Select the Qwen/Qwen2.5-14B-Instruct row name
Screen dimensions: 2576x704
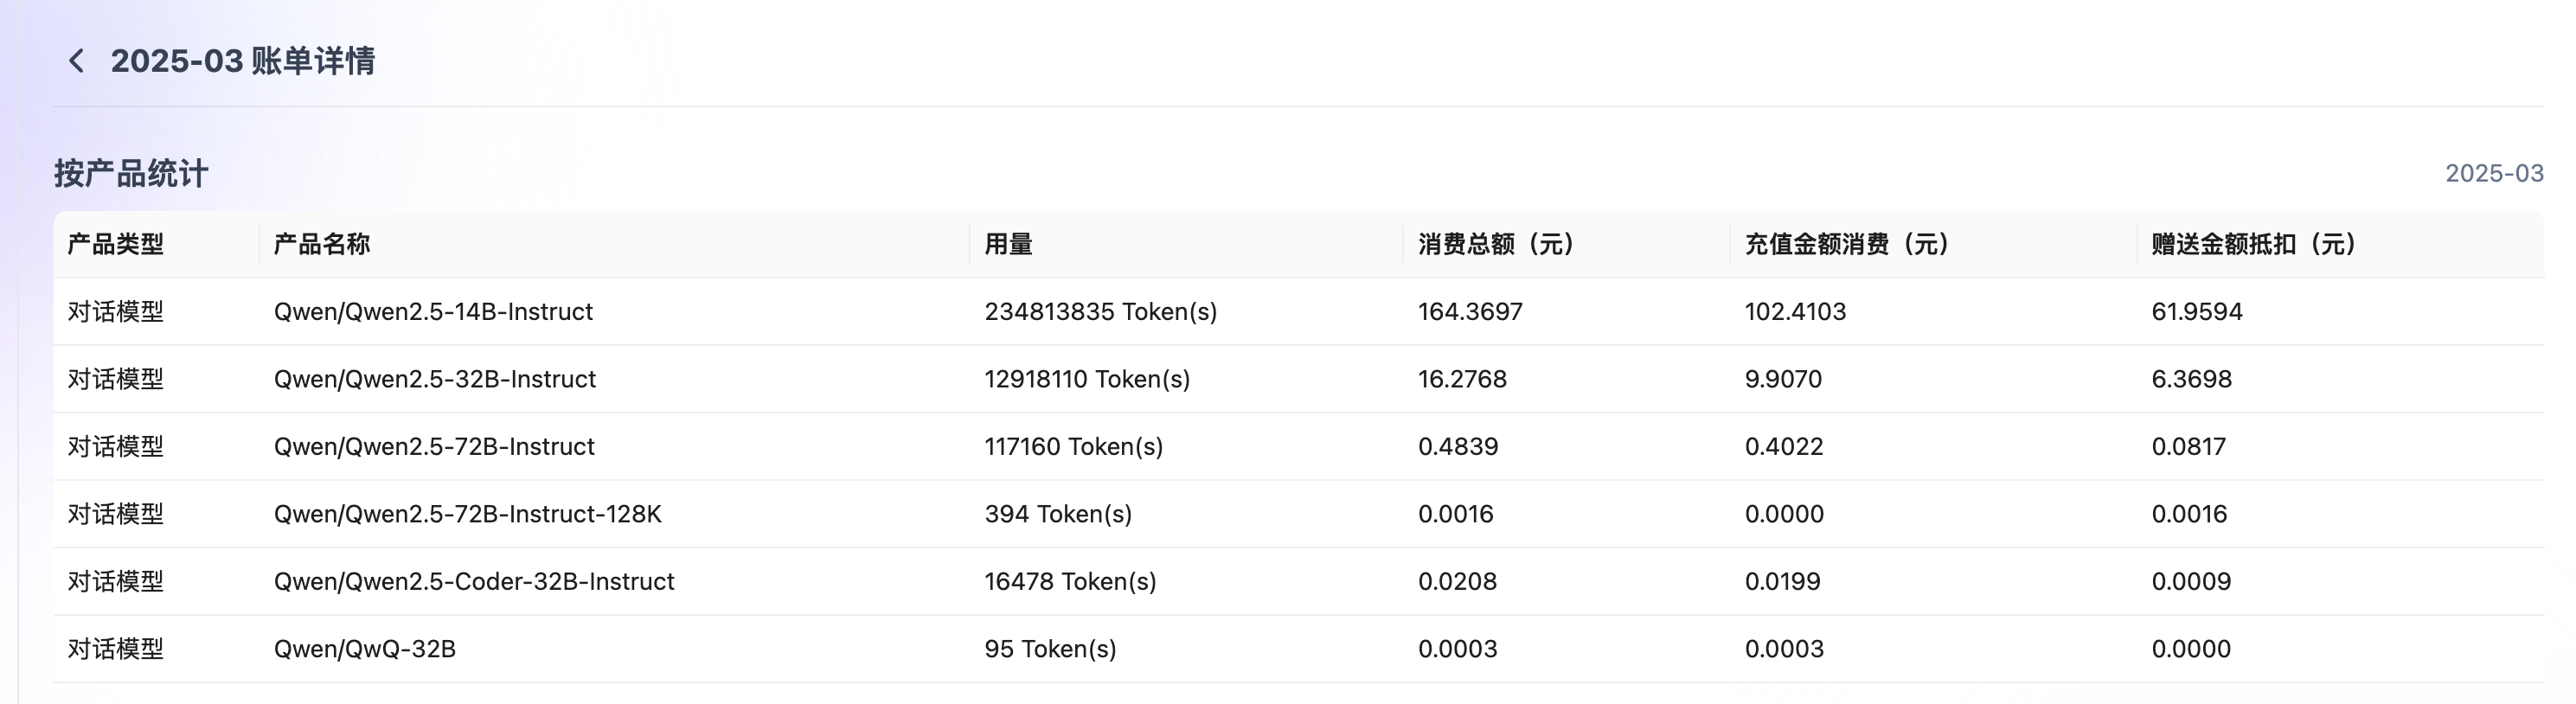433,312
